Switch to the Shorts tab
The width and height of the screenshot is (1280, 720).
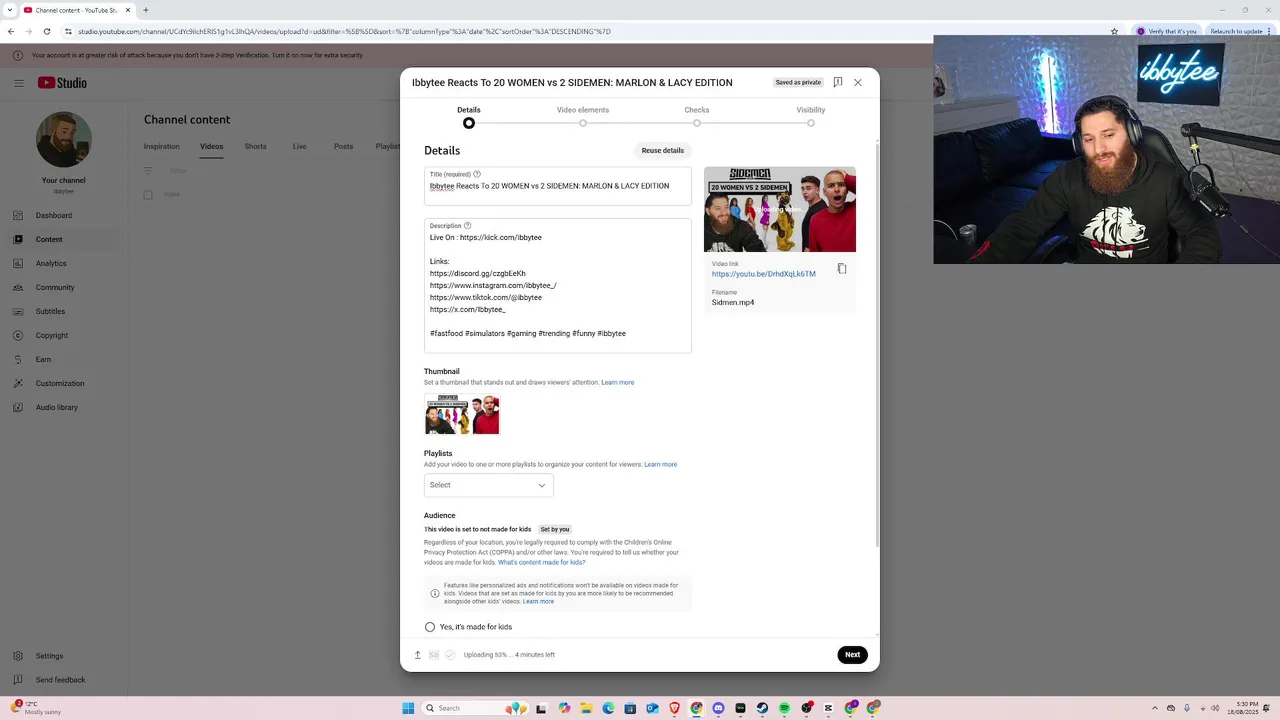point(256,146)
